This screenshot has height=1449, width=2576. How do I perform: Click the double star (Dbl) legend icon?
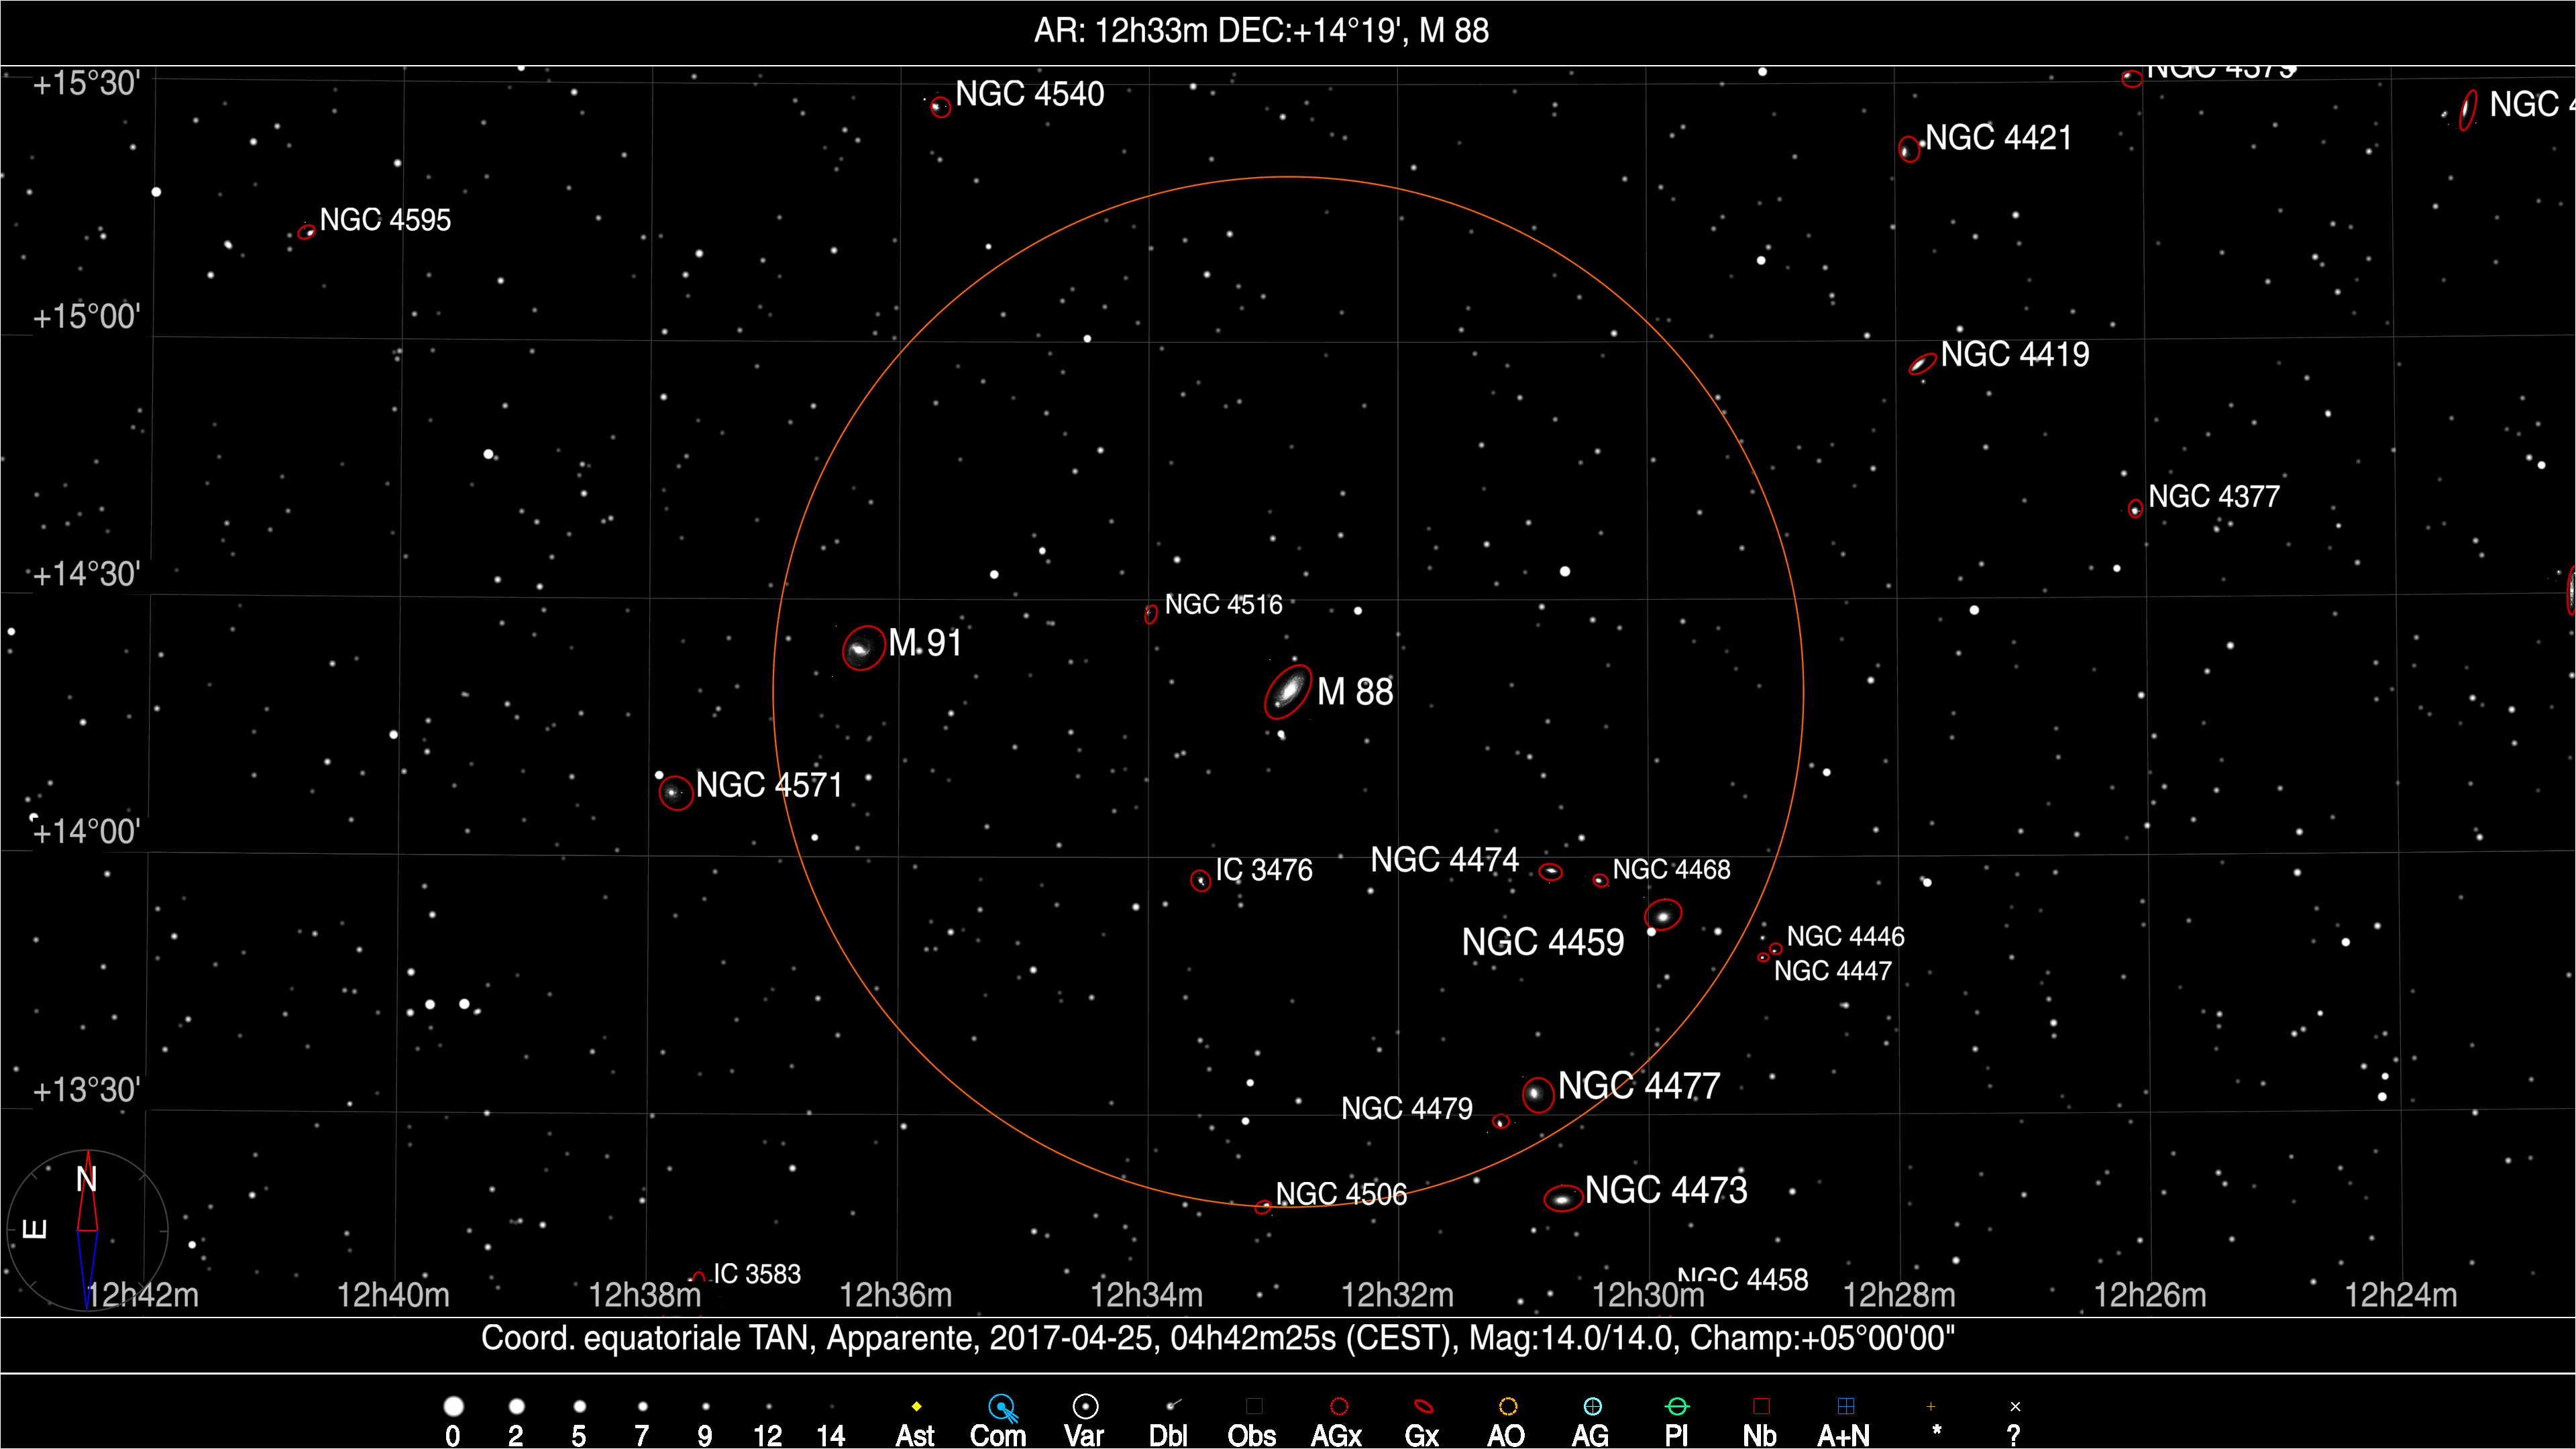pyautogui.click(x=1172, y=1406)
